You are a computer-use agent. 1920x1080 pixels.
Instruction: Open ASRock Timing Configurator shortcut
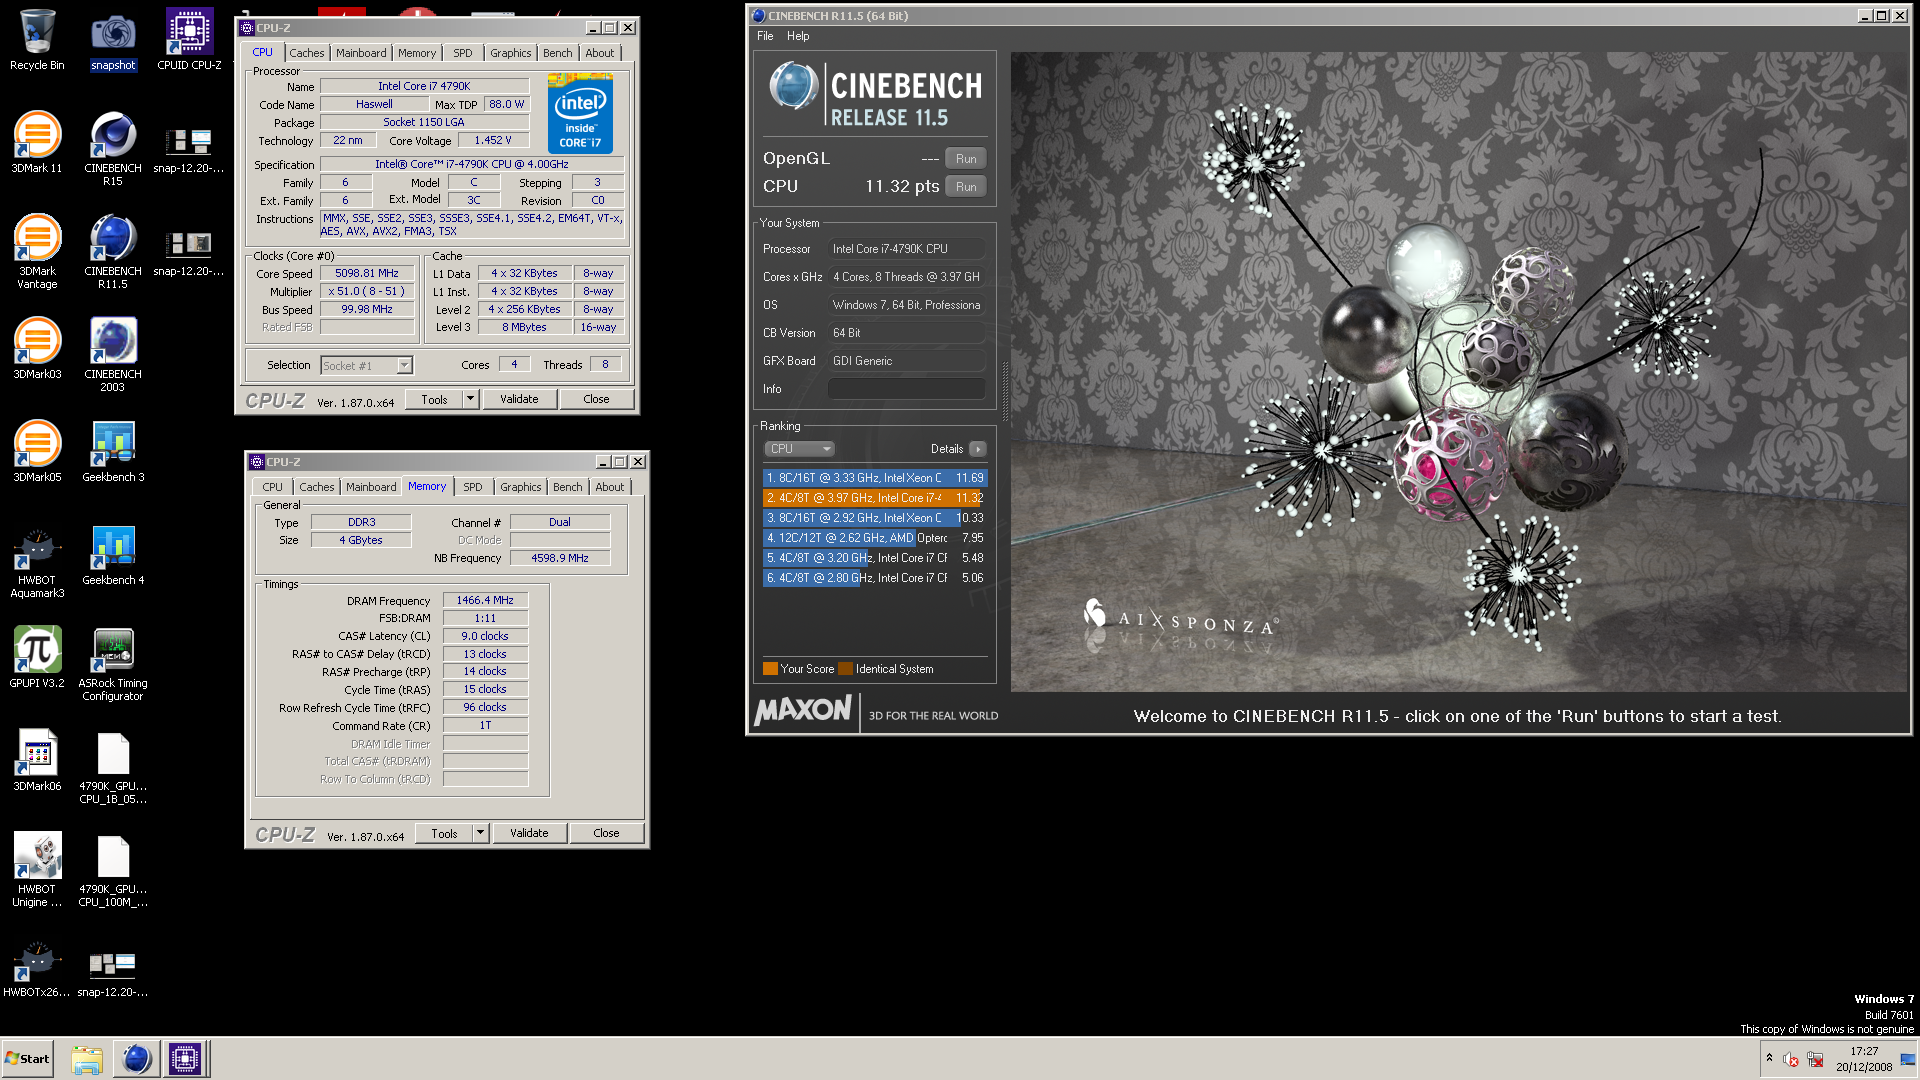pyautogui.click(x=113, y=664)
